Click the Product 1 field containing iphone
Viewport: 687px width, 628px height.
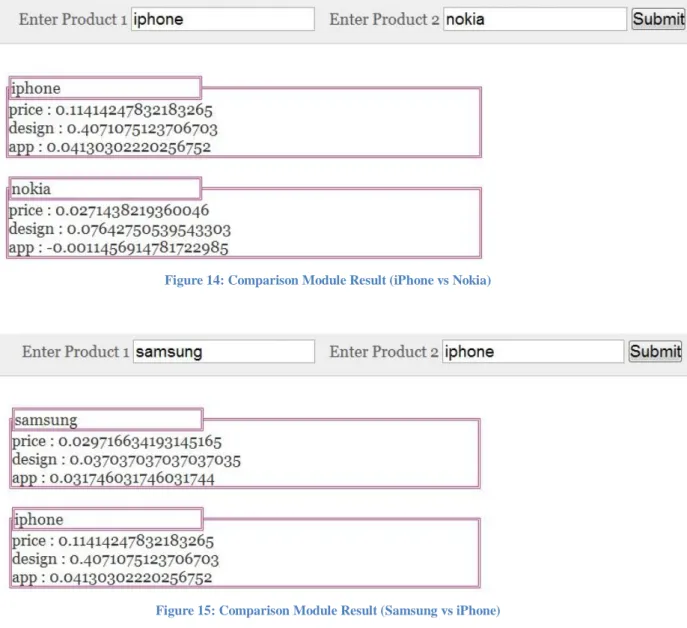[x=223, y=19]
